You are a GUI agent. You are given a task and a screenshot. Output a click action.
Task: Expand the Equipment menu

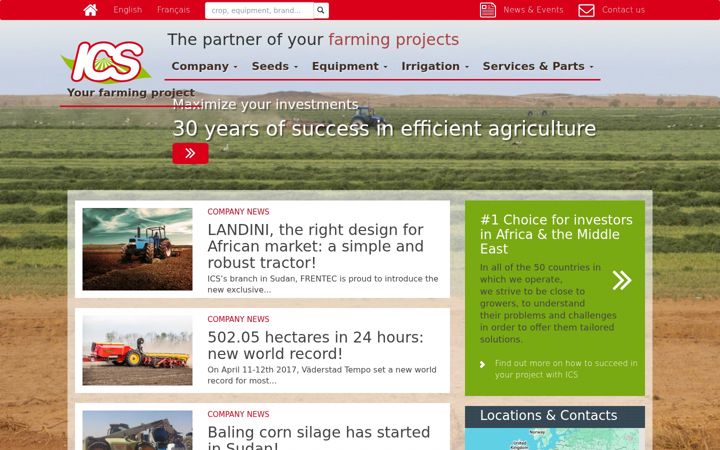pos(349,66)
